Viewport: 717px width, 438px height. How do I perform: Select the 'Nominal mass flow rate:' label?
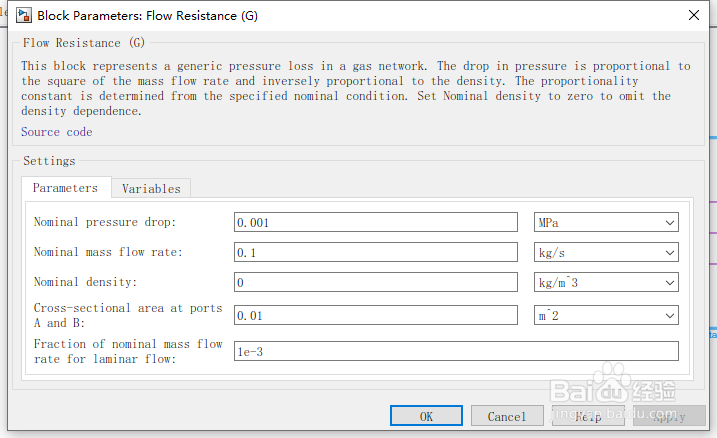[x=108, y=252]
